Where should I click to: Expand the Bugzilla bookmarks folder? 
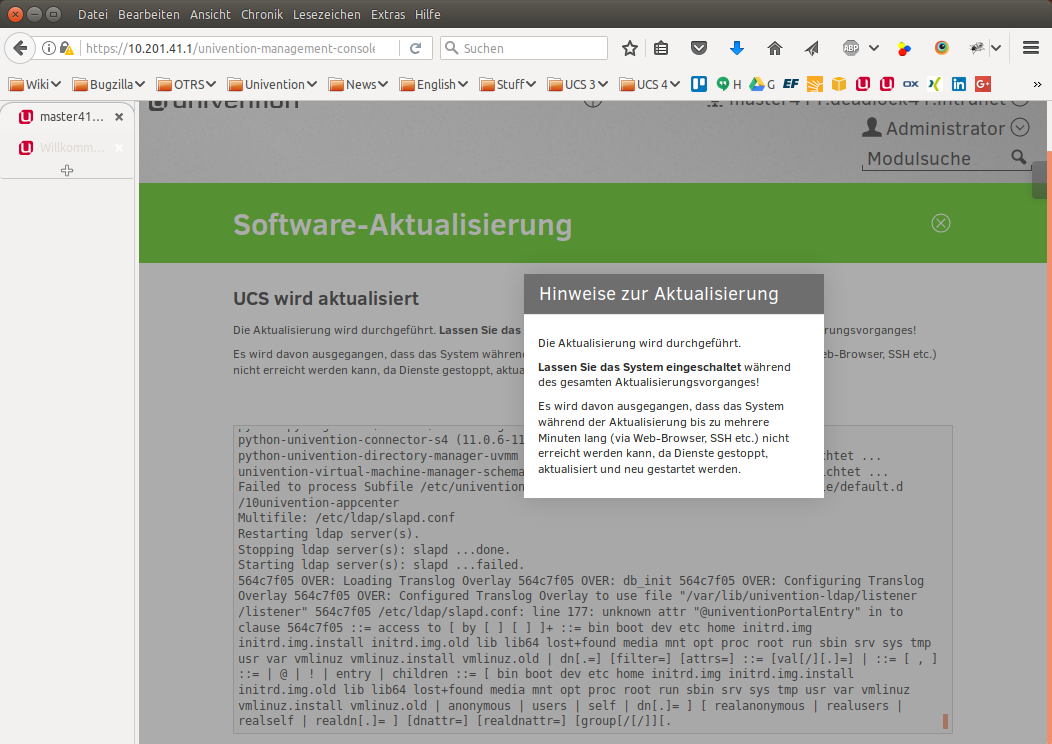[109, 85]
